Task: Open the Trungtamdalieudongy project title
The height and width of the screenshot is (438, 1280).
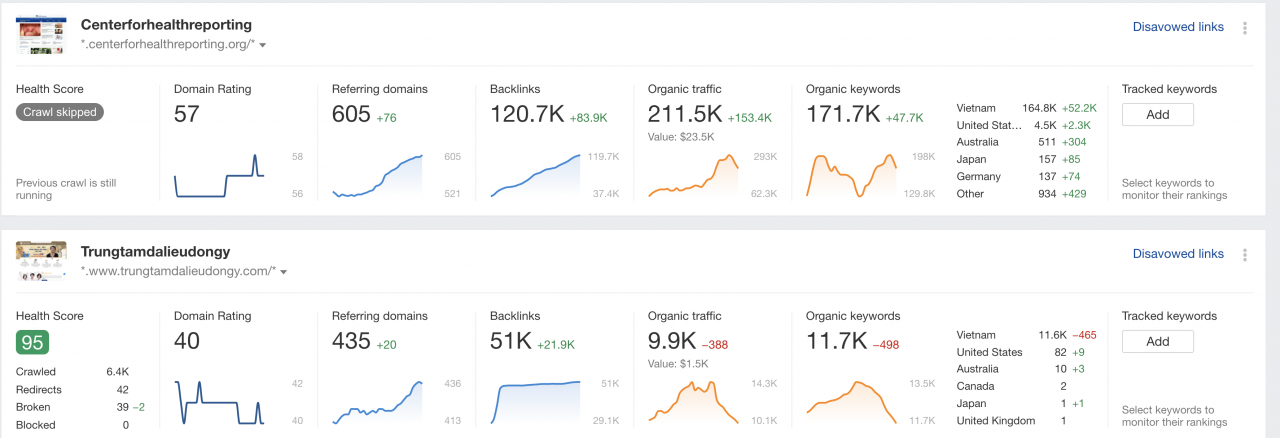Action: (155, 251)
